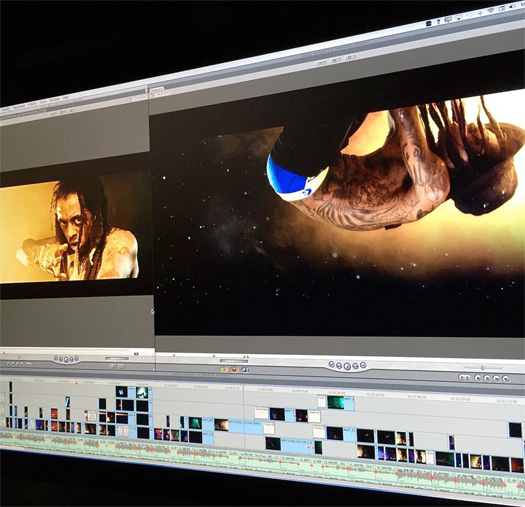Click Play Around Current Frame in Viewer
The height and width of the screenshot is (507, 525).
pos(71,359)
